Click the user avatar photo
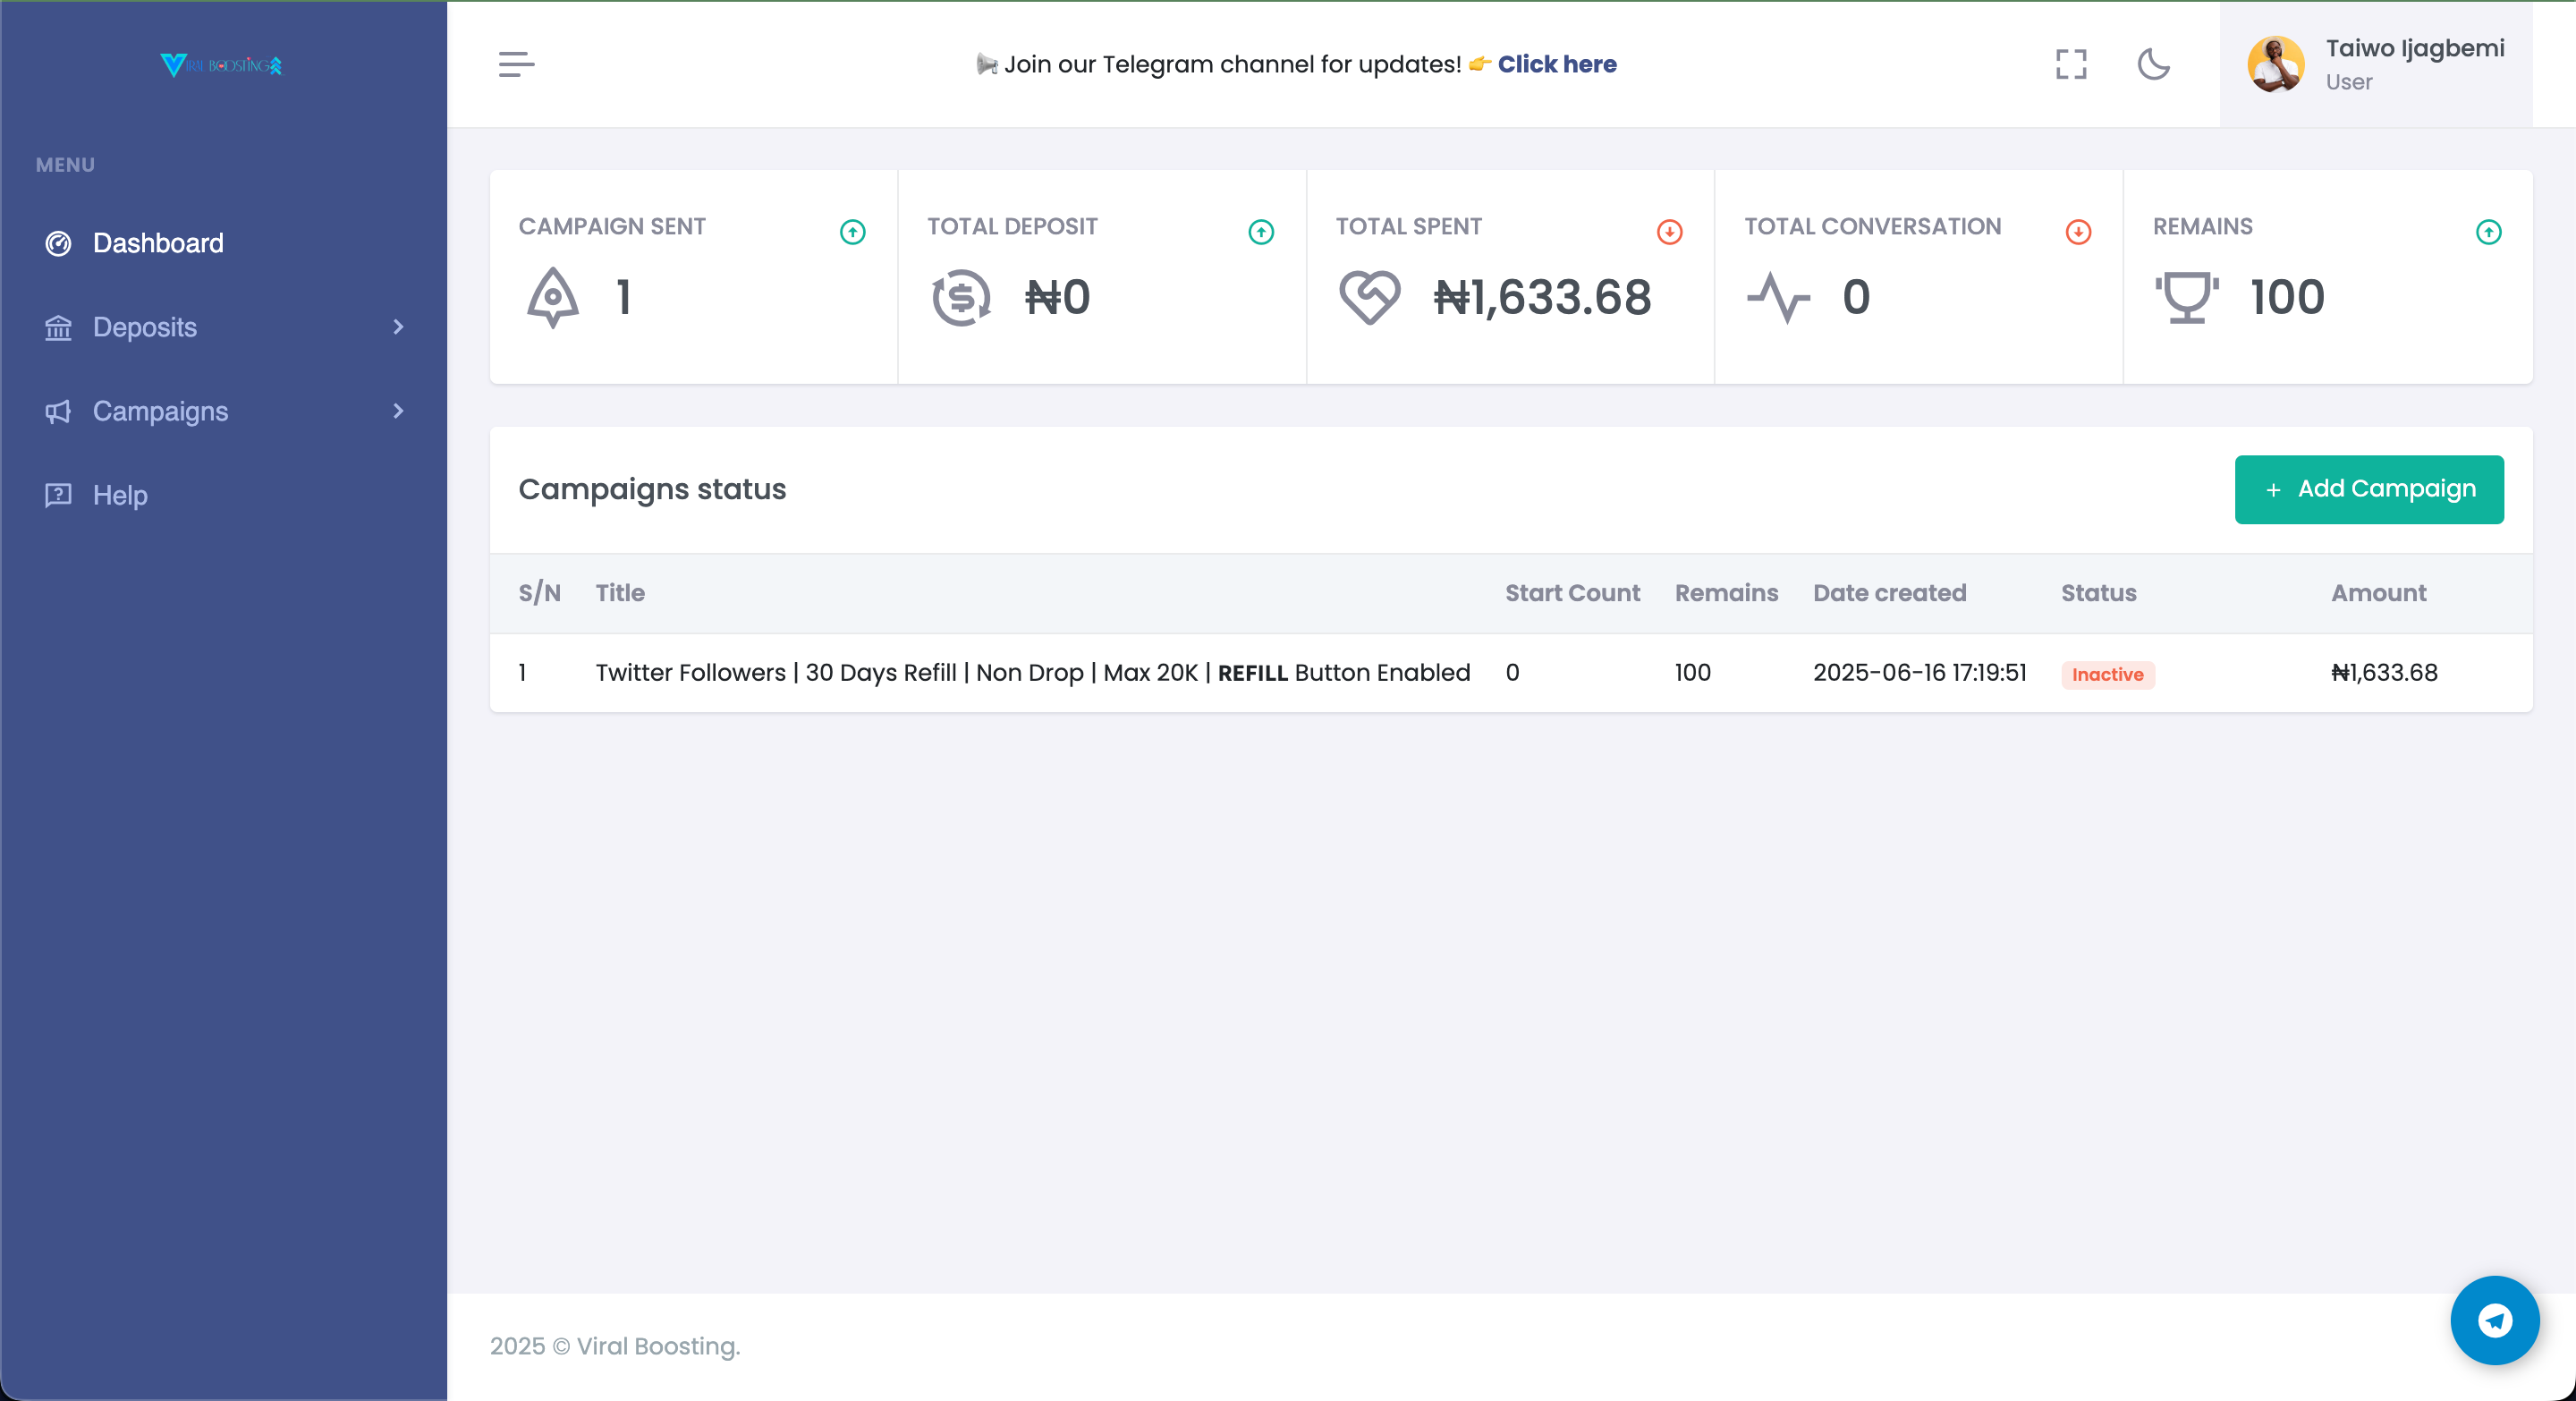This screenshot has width=2576, height=1401. 2276,64
